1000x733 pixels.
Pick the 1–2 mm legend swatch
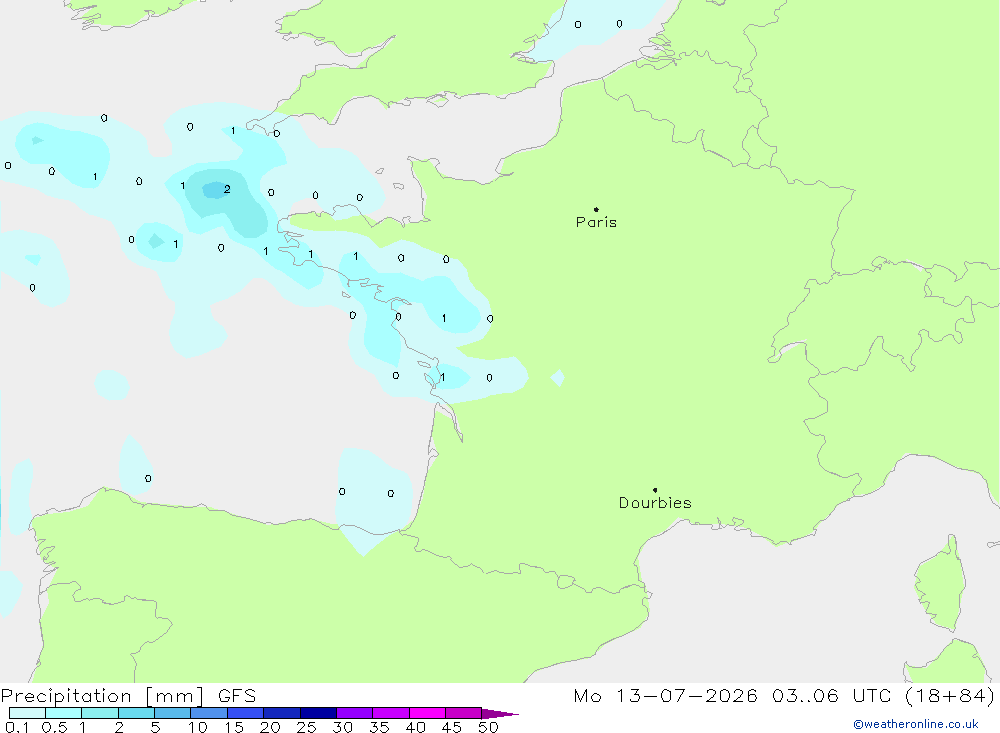[x=100, y=713]
